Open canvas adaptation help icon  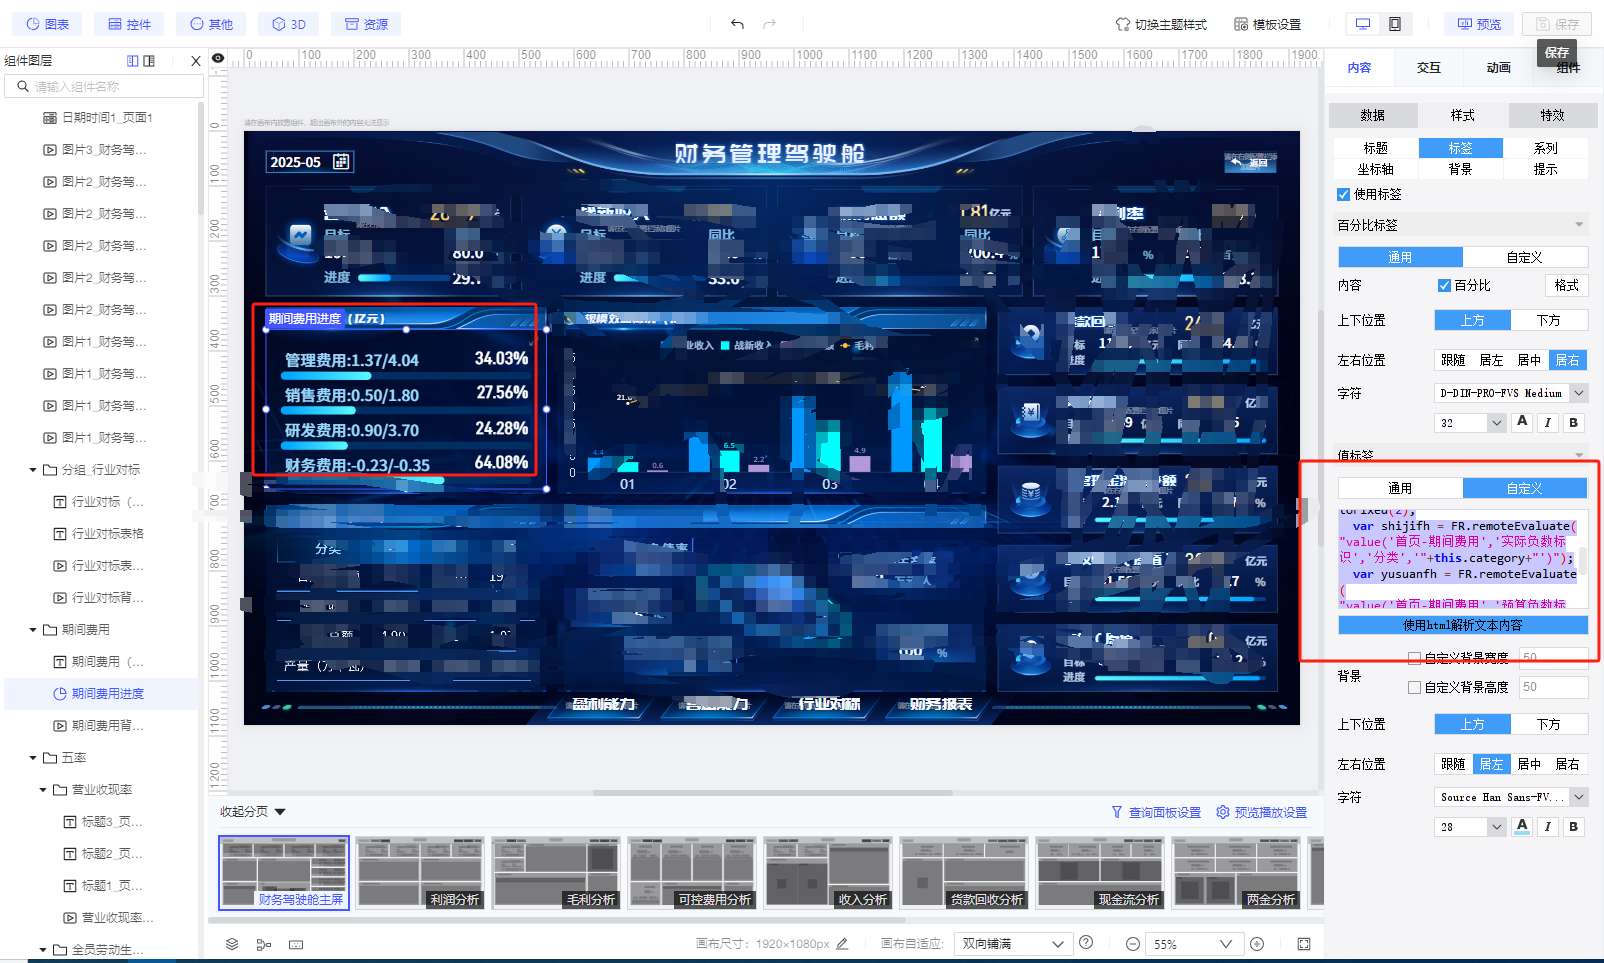pyautogui.click(x=1086, y=942)
